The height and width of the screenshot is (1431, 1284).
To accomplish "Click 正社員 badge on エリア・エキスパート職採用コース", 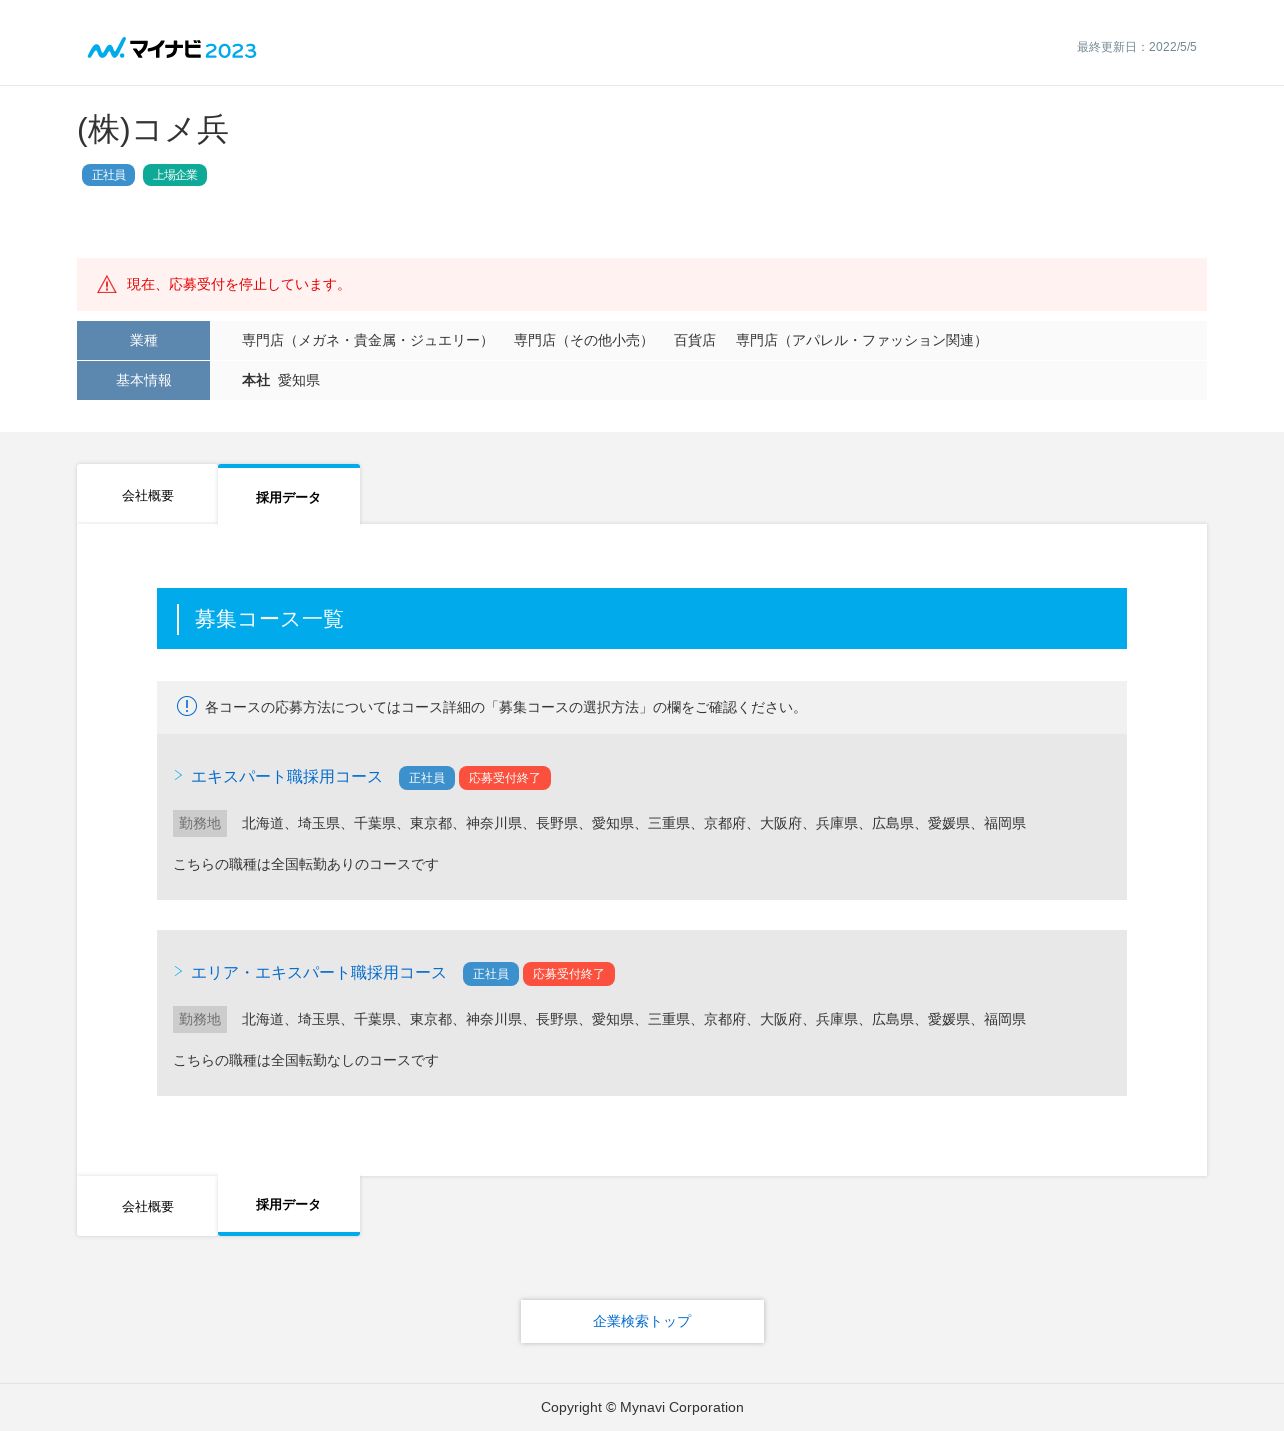I will (491, 974).
